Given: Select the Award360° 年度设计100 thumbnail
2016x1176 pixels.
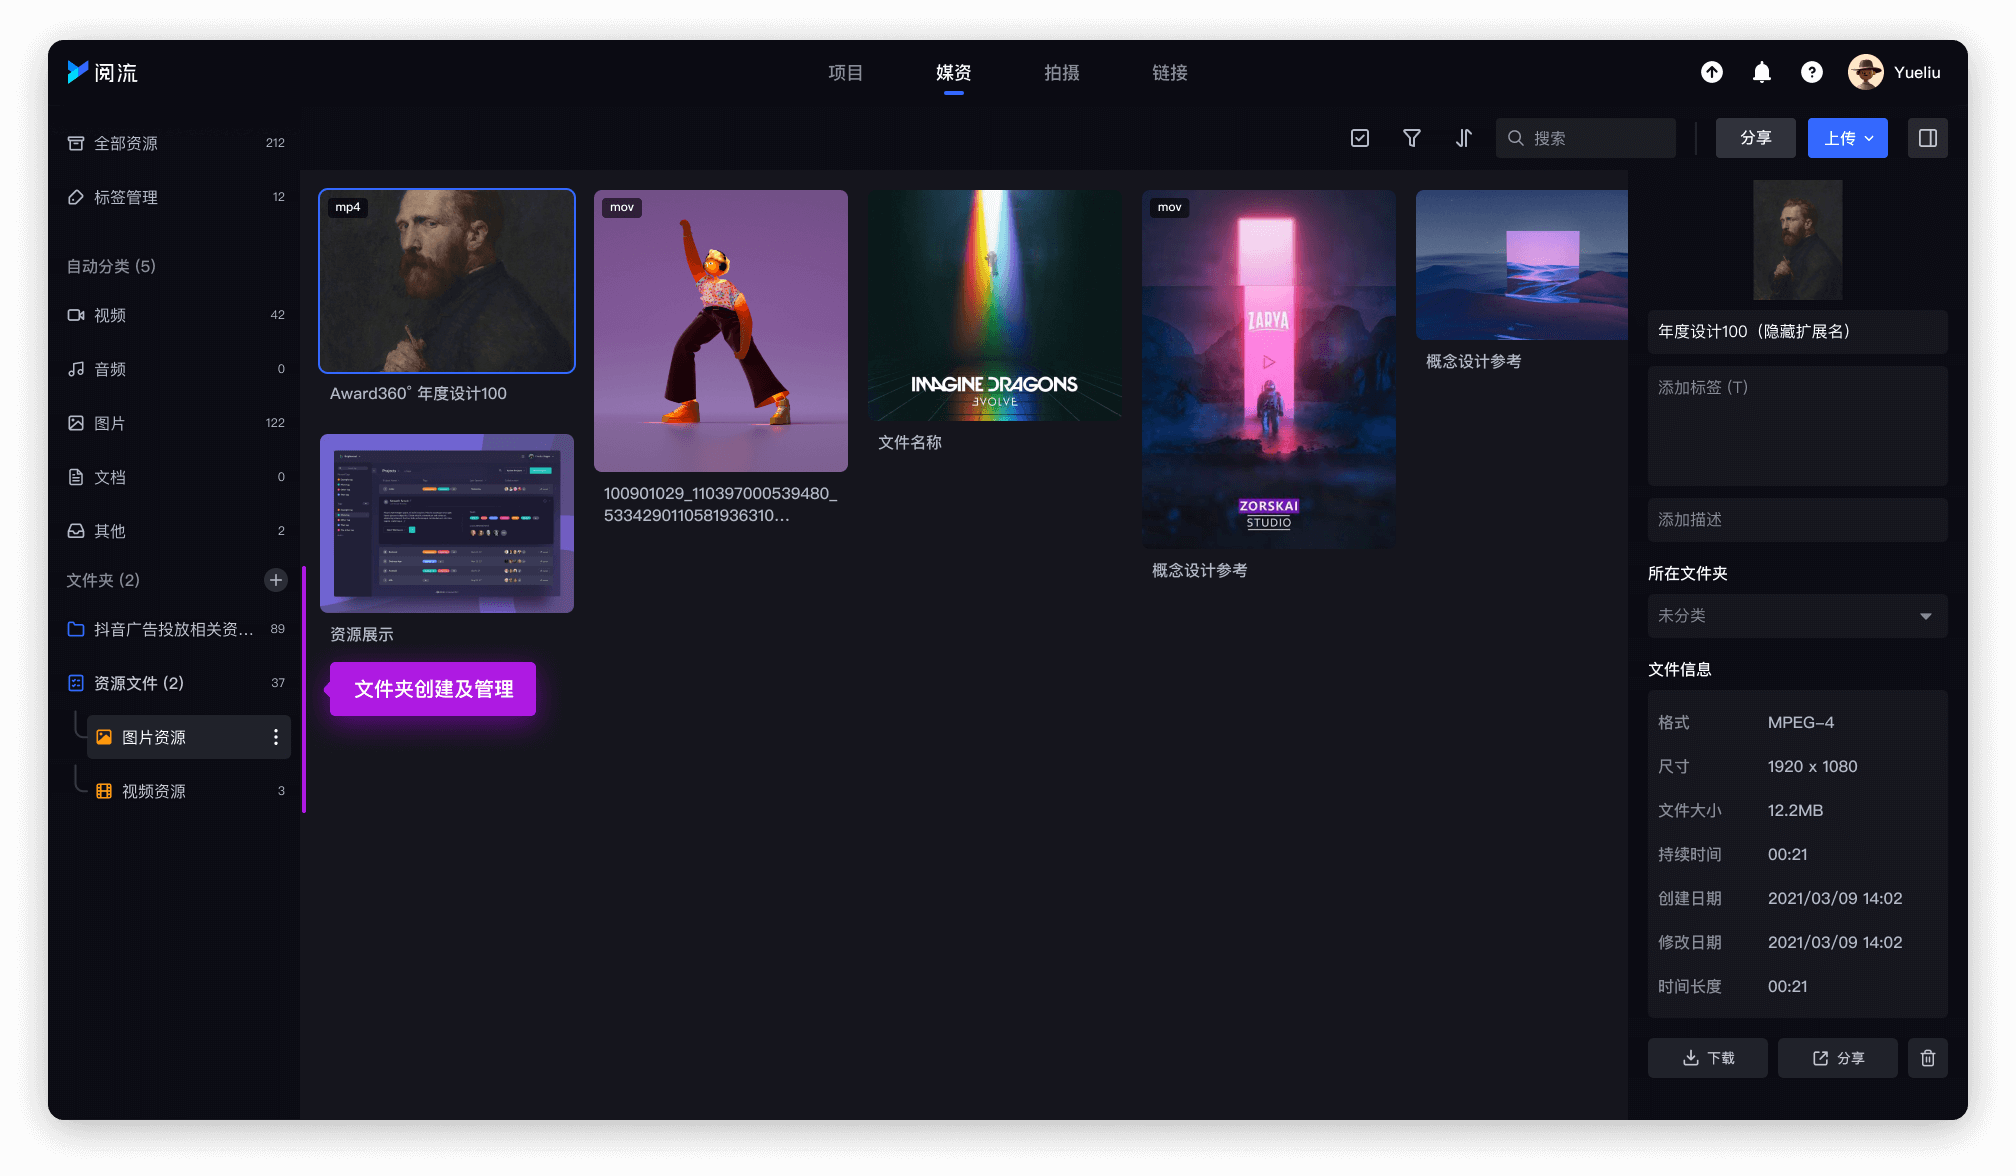Looking at the screenshot, I should click(x=447, y=281).
